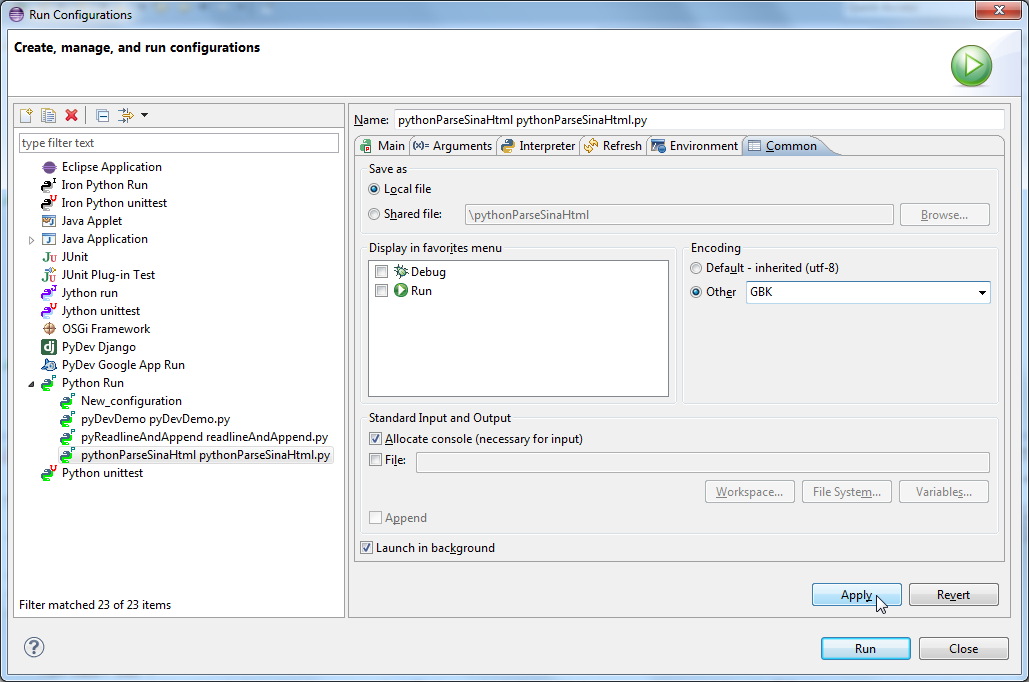The height and width of the screenshot is (682, 1029).
Task: Select PyDev Django configuration type
Action: (x=100, y=347)
